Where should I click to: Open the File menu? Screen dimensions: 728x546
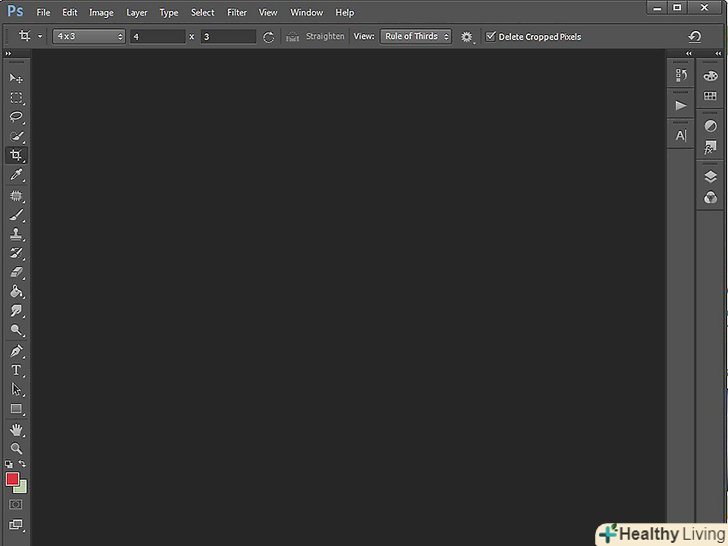click(x=43, y=13)
